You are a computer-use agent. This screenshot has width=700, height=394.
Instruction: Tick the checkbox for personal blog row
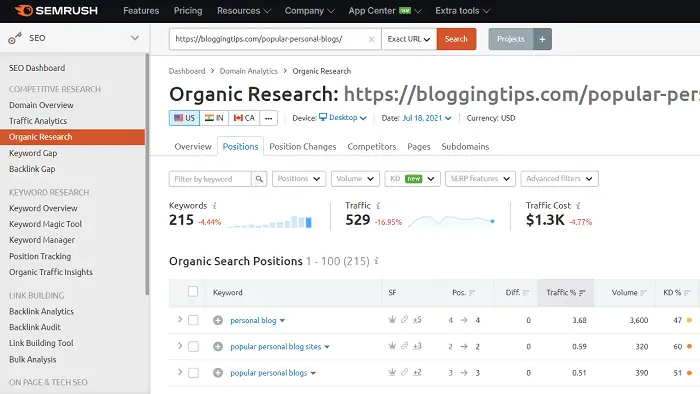pos(193,320)
